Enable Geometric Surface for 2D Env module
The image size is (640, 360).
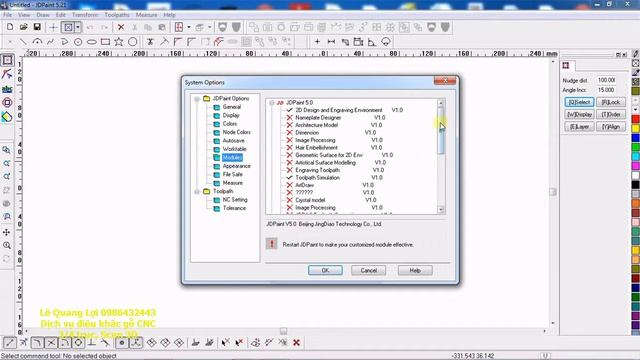point(289,155)
